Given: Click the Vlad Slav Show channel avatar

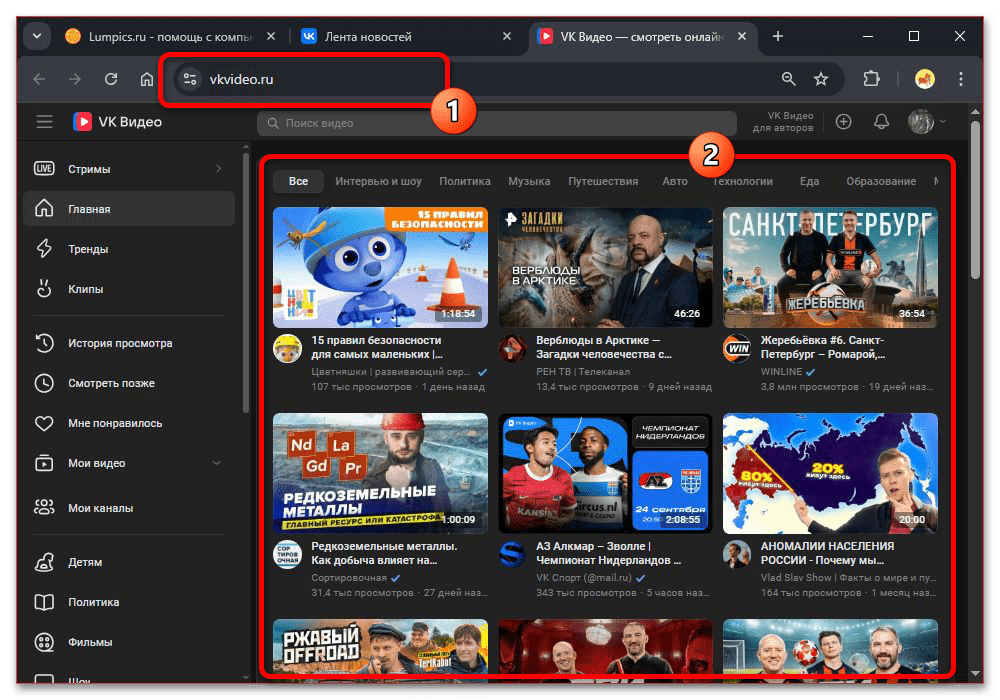Looking at the screenshot, I should click(737, 554).
